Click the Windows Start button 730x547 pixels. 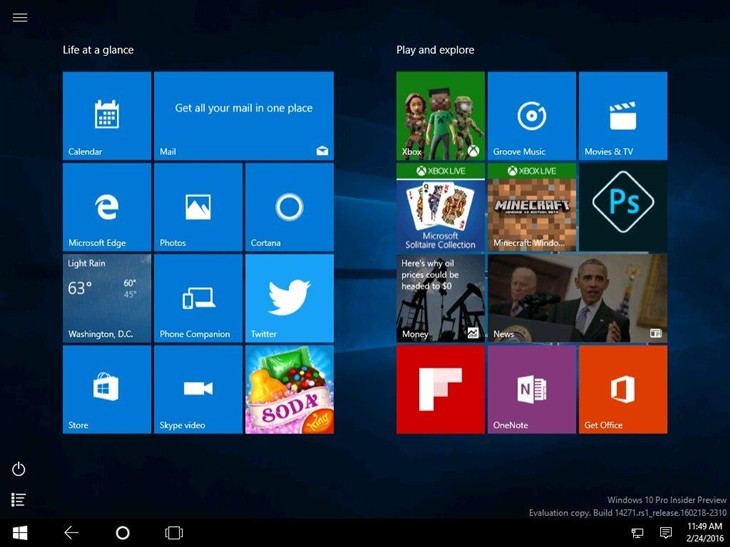click(x=20, y=533)
